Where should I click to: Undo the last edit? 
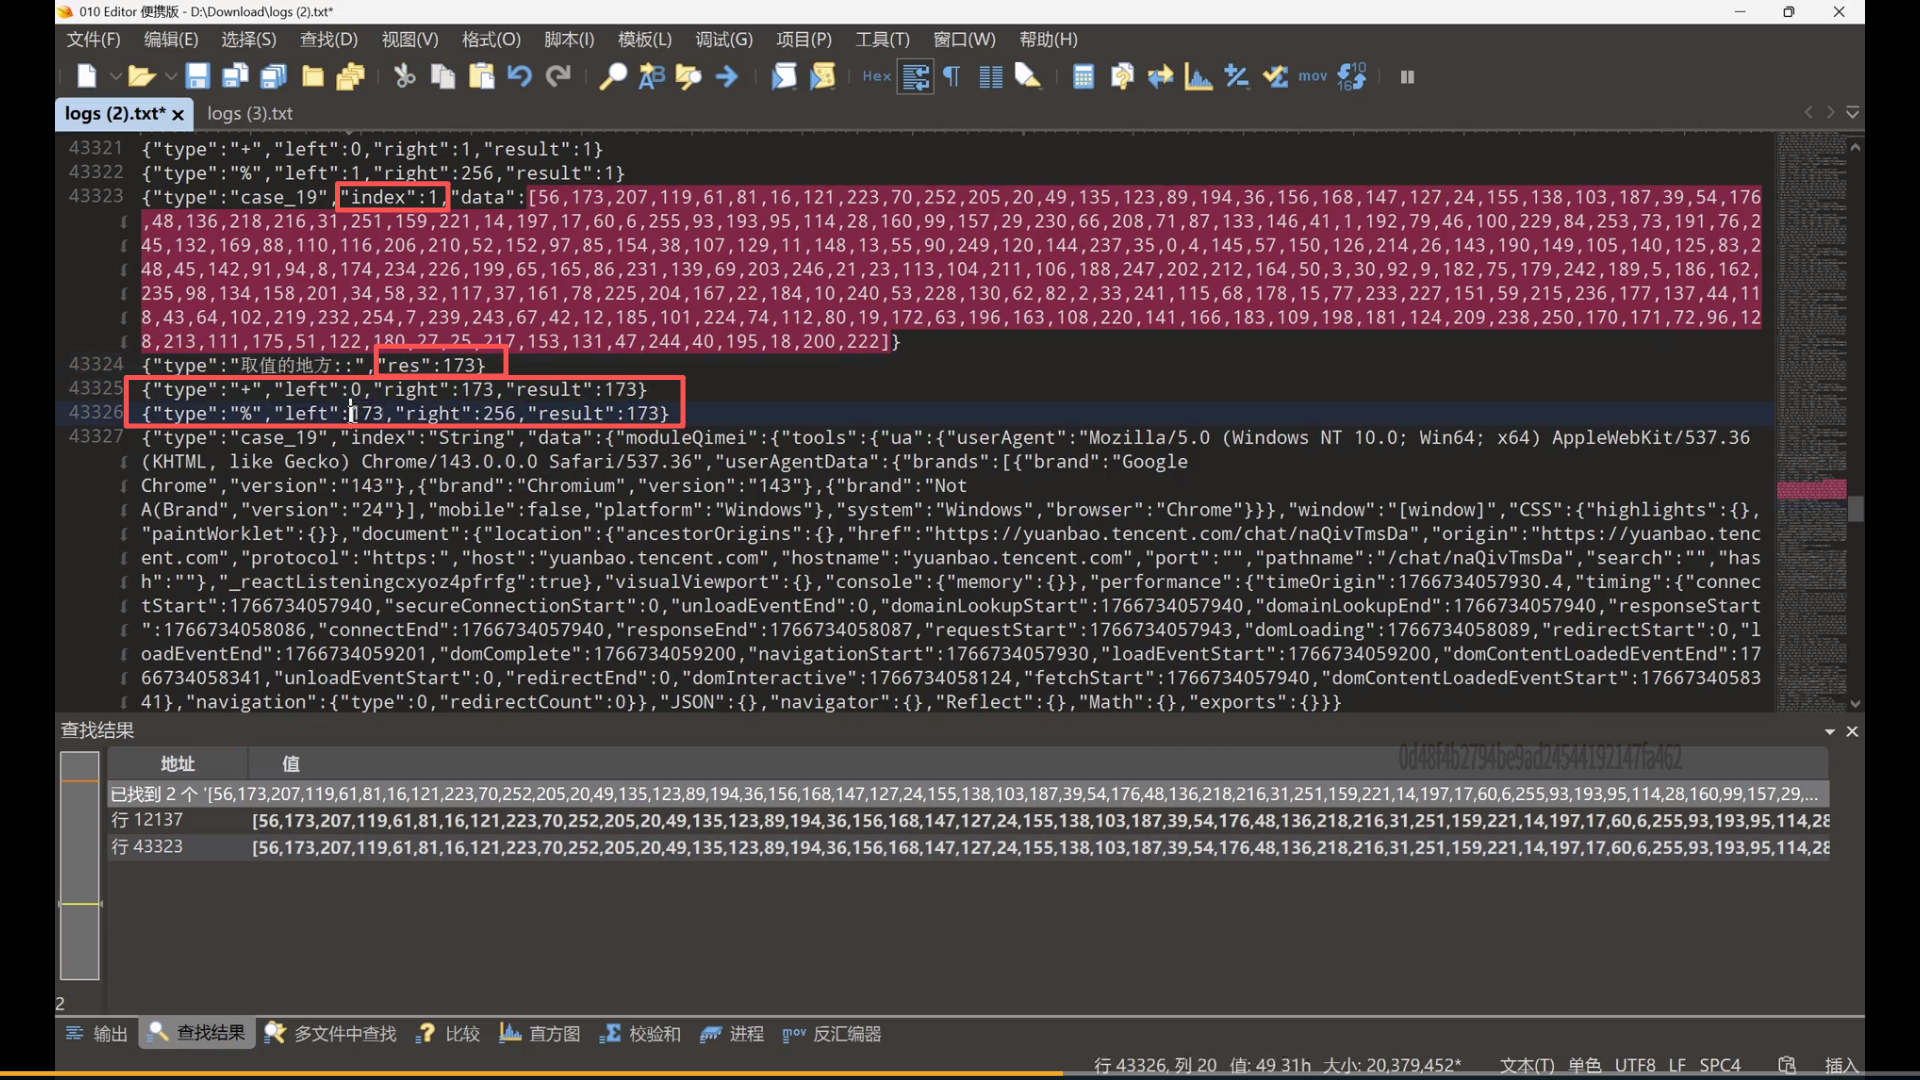coord(519,76)
